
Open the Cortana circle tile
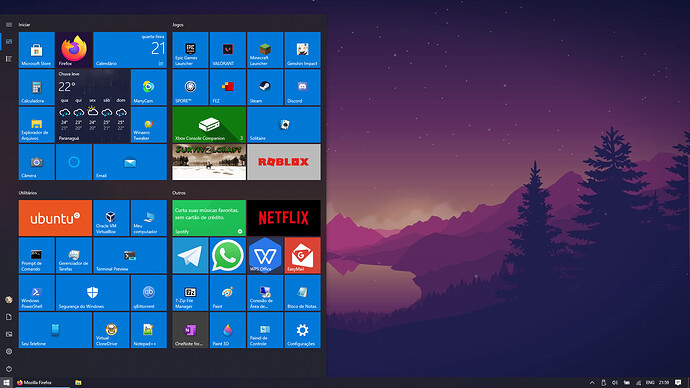pyautogui.click(x=74, y=162)
